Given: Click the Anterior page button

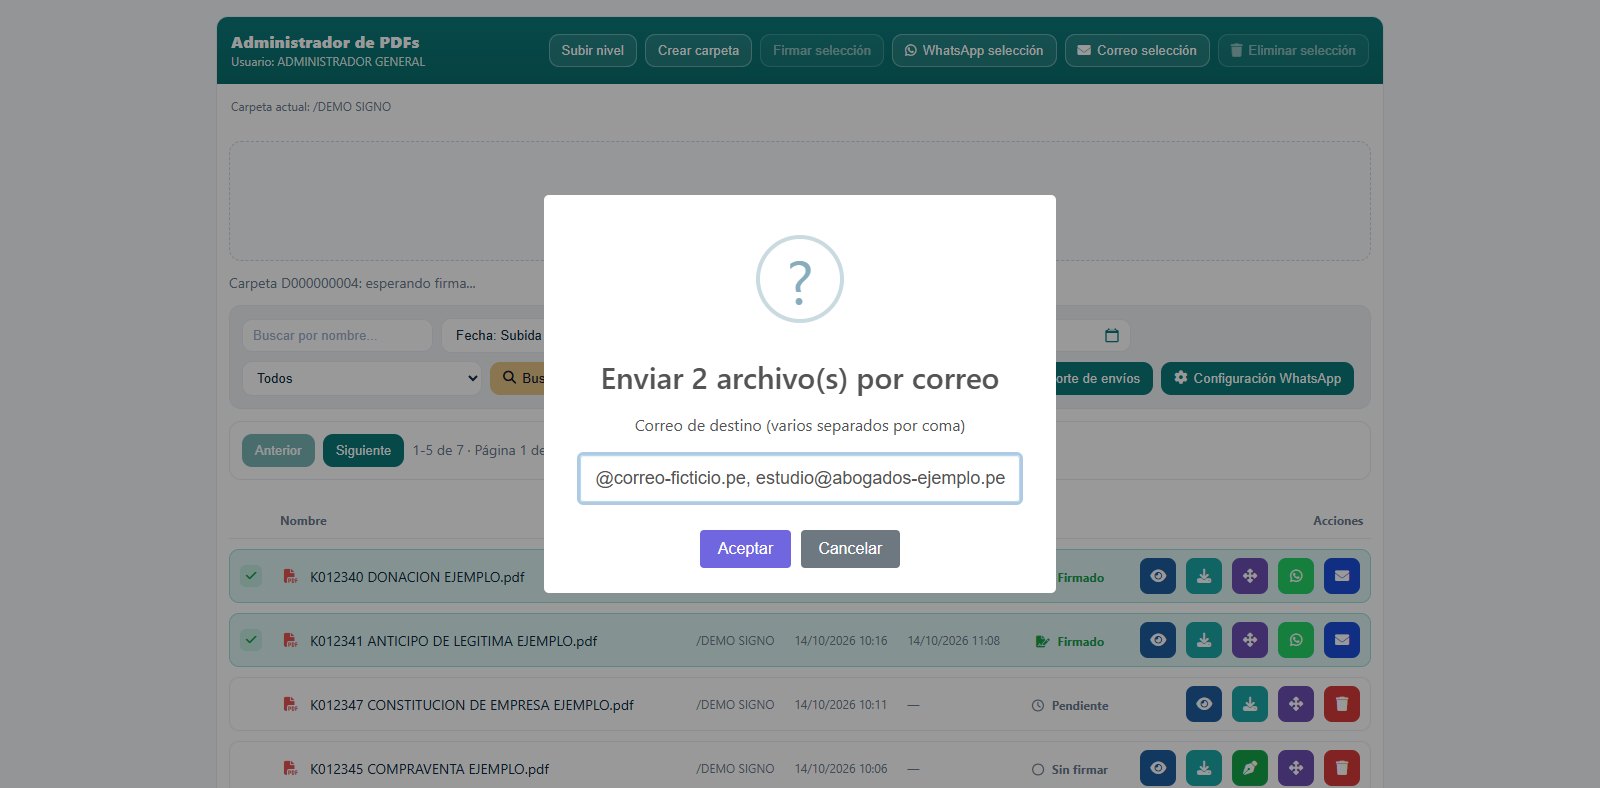Looking at the screenshot, I should [x=278, y=450].
